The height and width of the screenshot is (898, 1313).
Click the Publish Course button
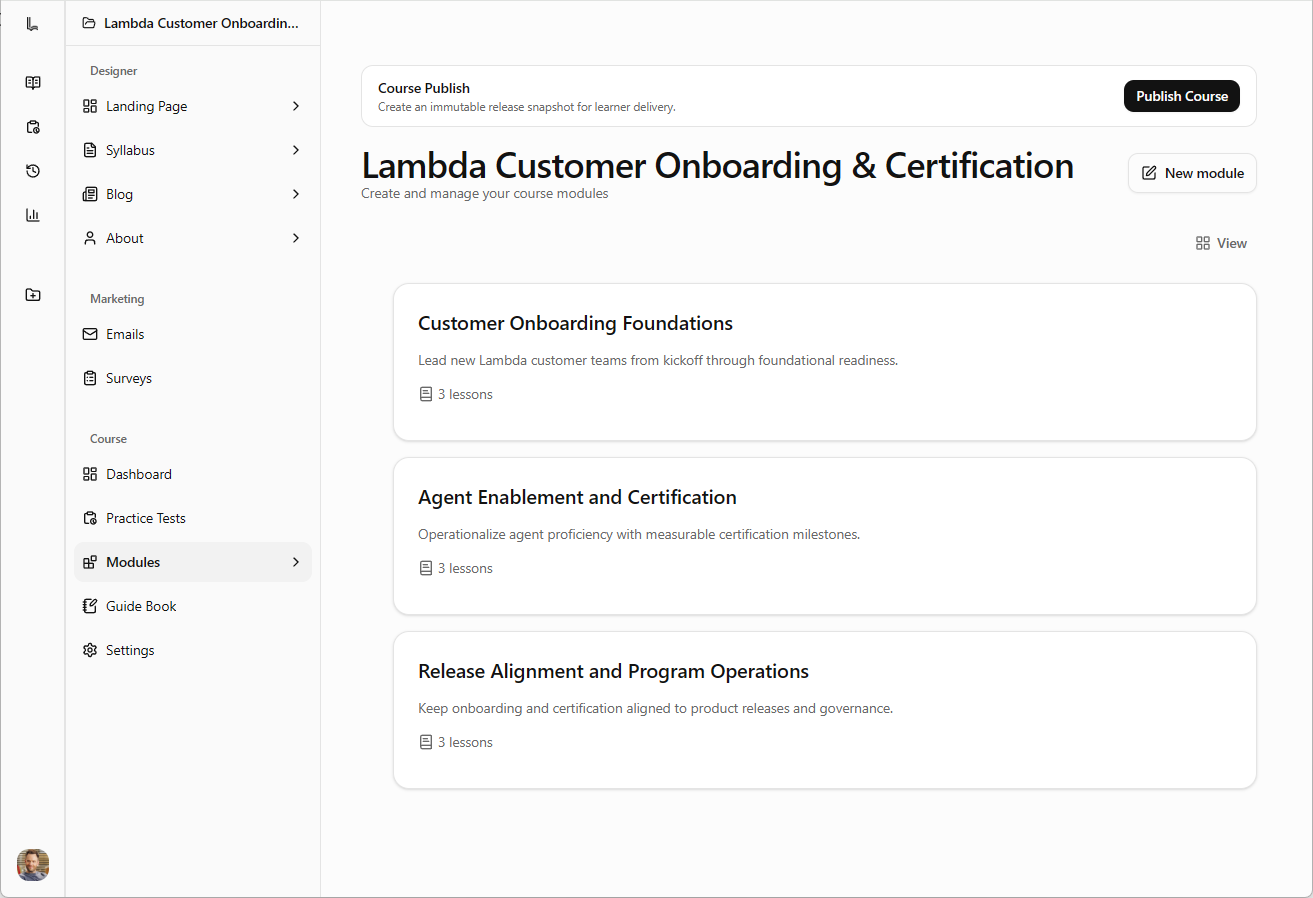pyautogui.click(x=1181, y=96)
